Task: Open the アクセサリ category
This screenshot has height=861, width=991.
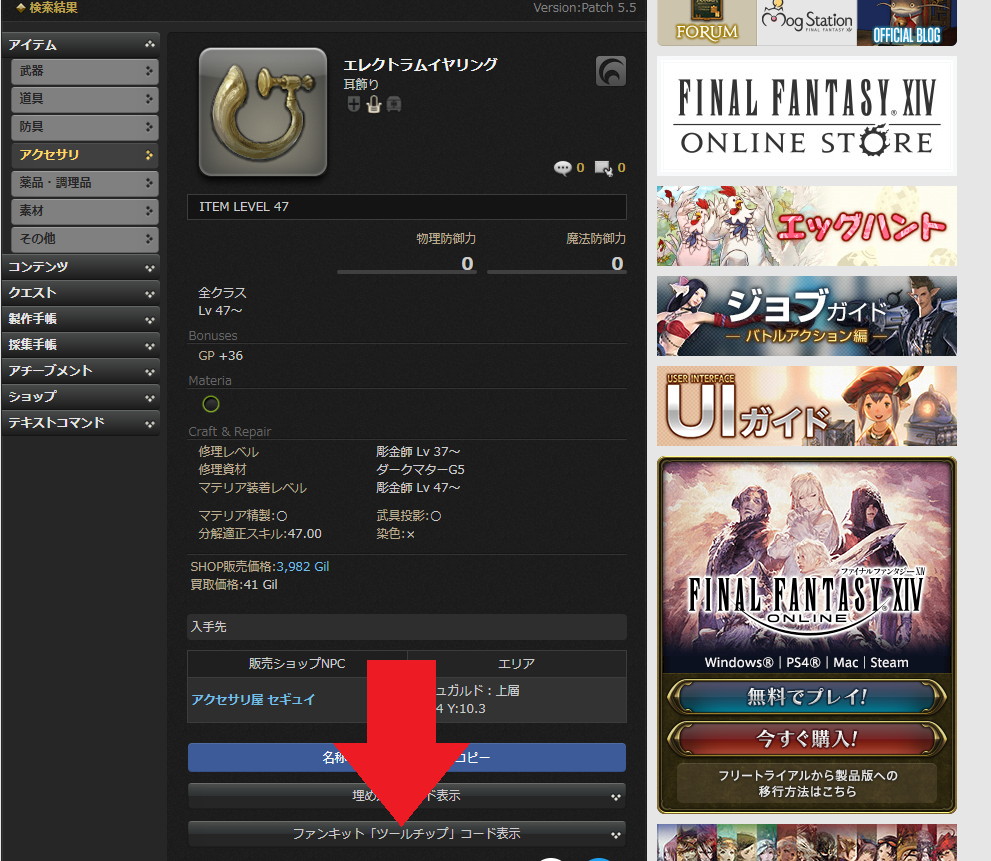Action: 85,155
